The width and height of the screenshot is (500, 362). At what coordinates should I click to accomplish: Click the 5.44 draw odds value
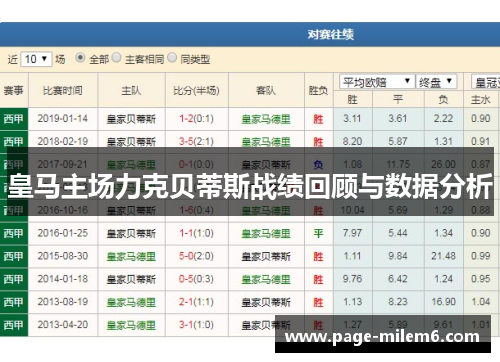tap(398, 233)
